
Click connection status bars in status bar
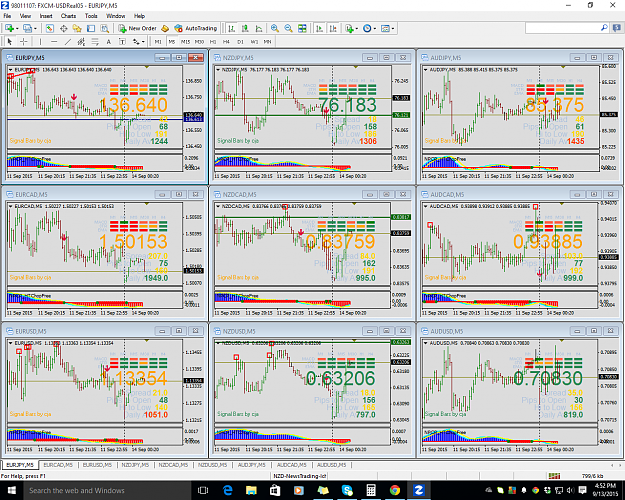(x=554, y=476)
